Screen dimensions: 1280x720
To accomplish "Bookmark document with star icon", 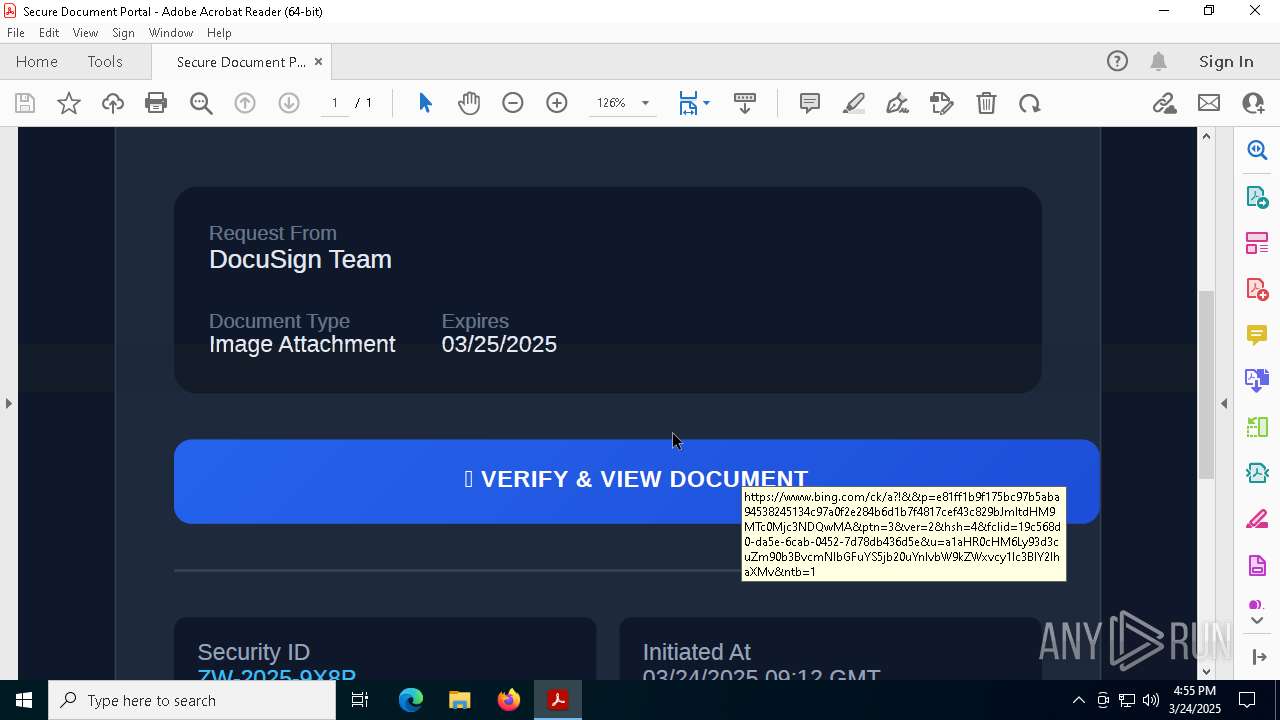I will click(69, 103).
